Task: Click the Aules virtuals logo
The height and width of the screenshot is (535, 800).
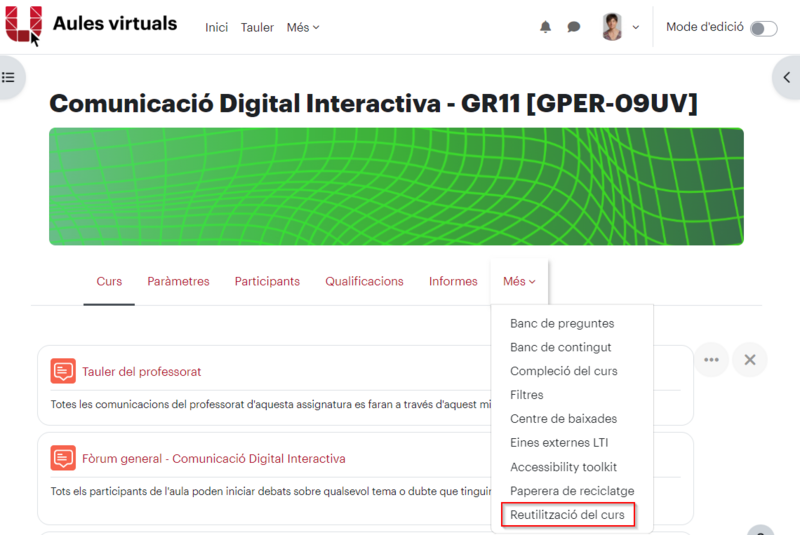Action: [23, 24]
